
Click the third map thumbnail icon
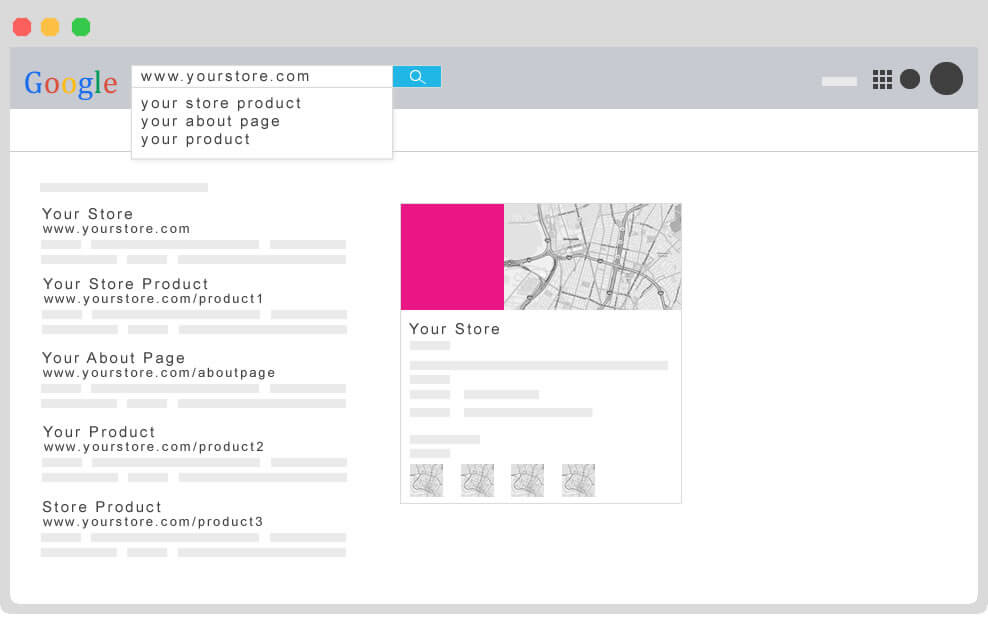click(527, 480)
